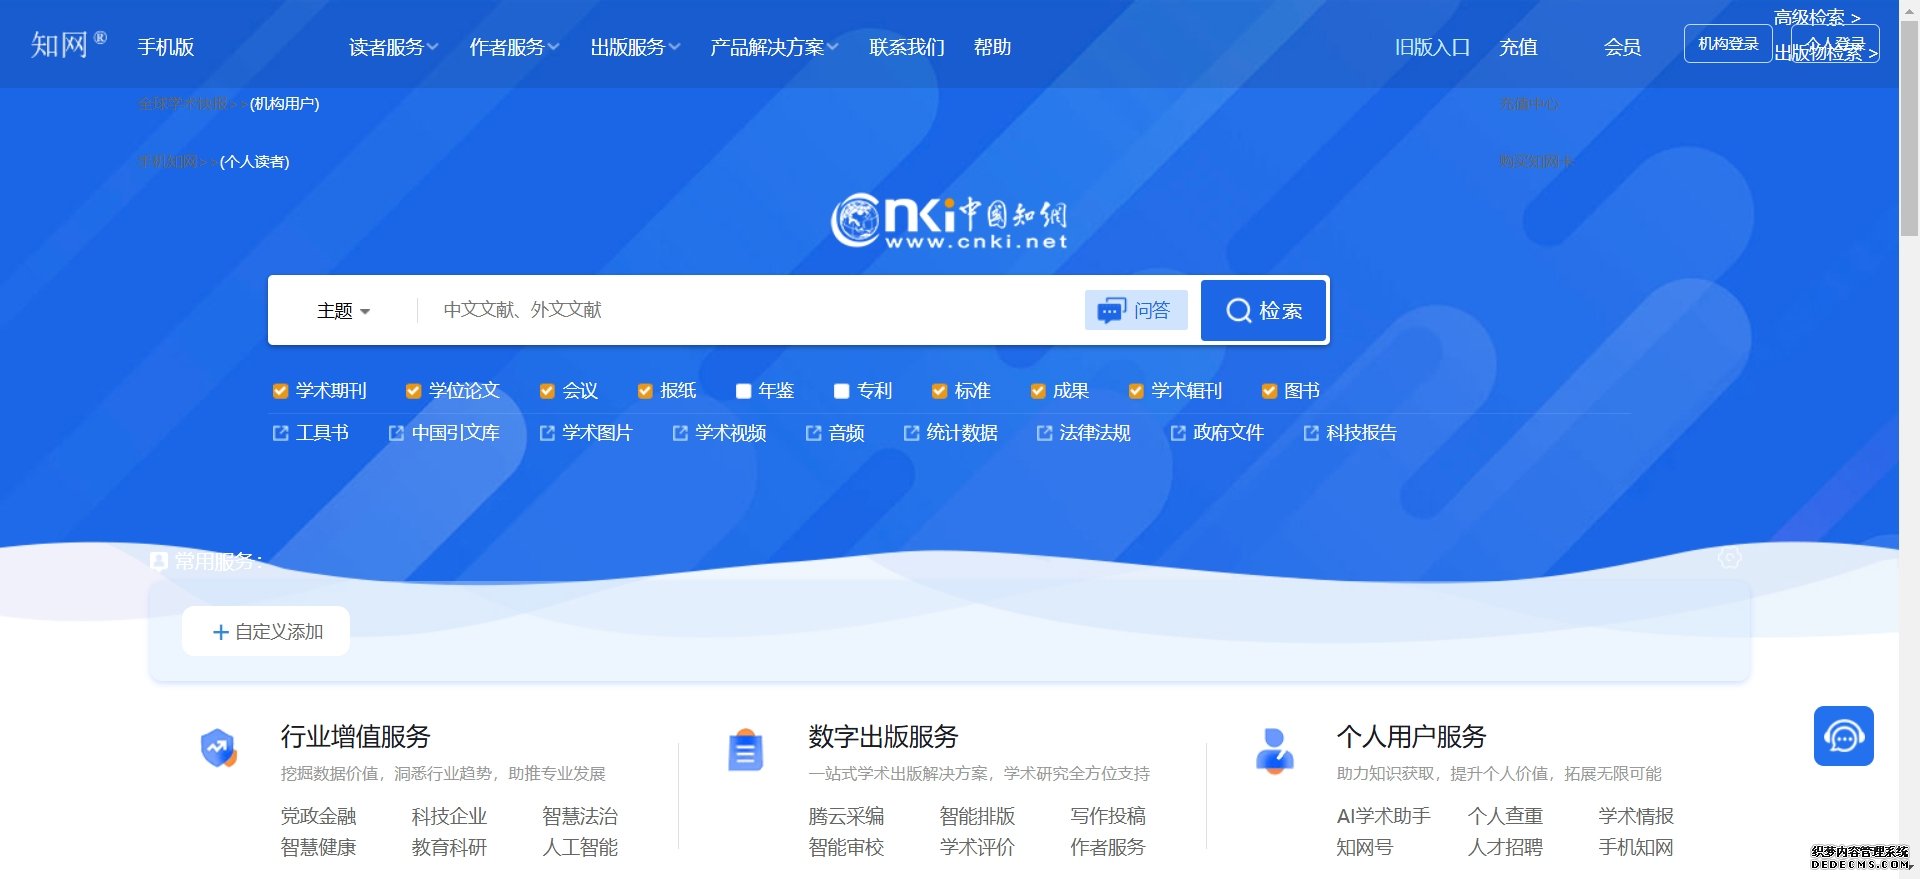The image size is (1920, 879).
Task: Uncheck the 标准 checkbox
Action: 939,391
